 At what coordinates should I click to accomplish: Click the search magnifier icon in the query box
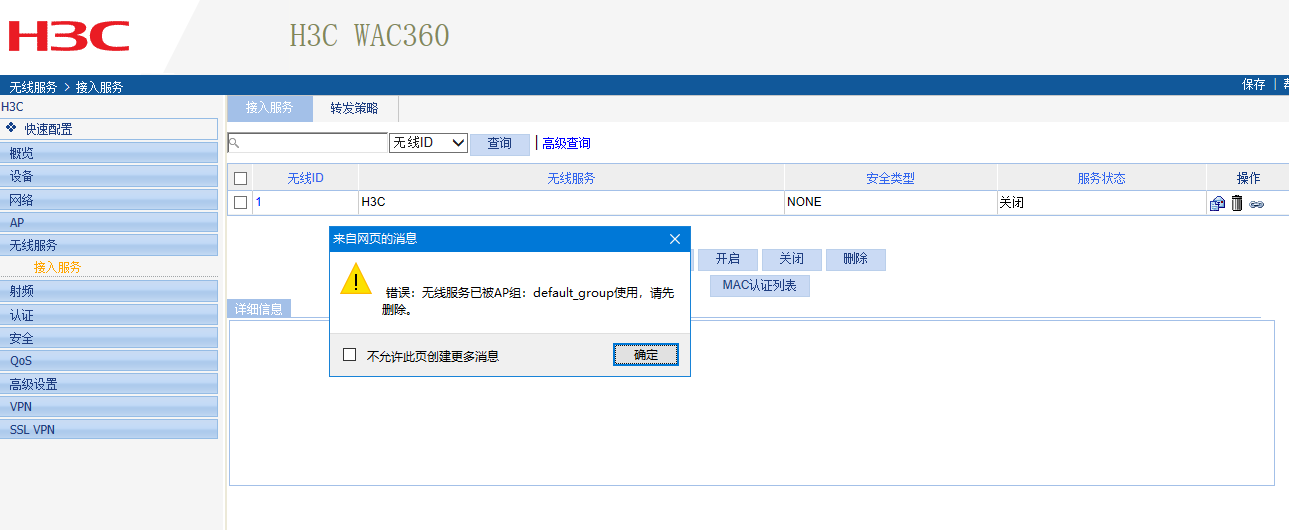click(x=234, y=143)
